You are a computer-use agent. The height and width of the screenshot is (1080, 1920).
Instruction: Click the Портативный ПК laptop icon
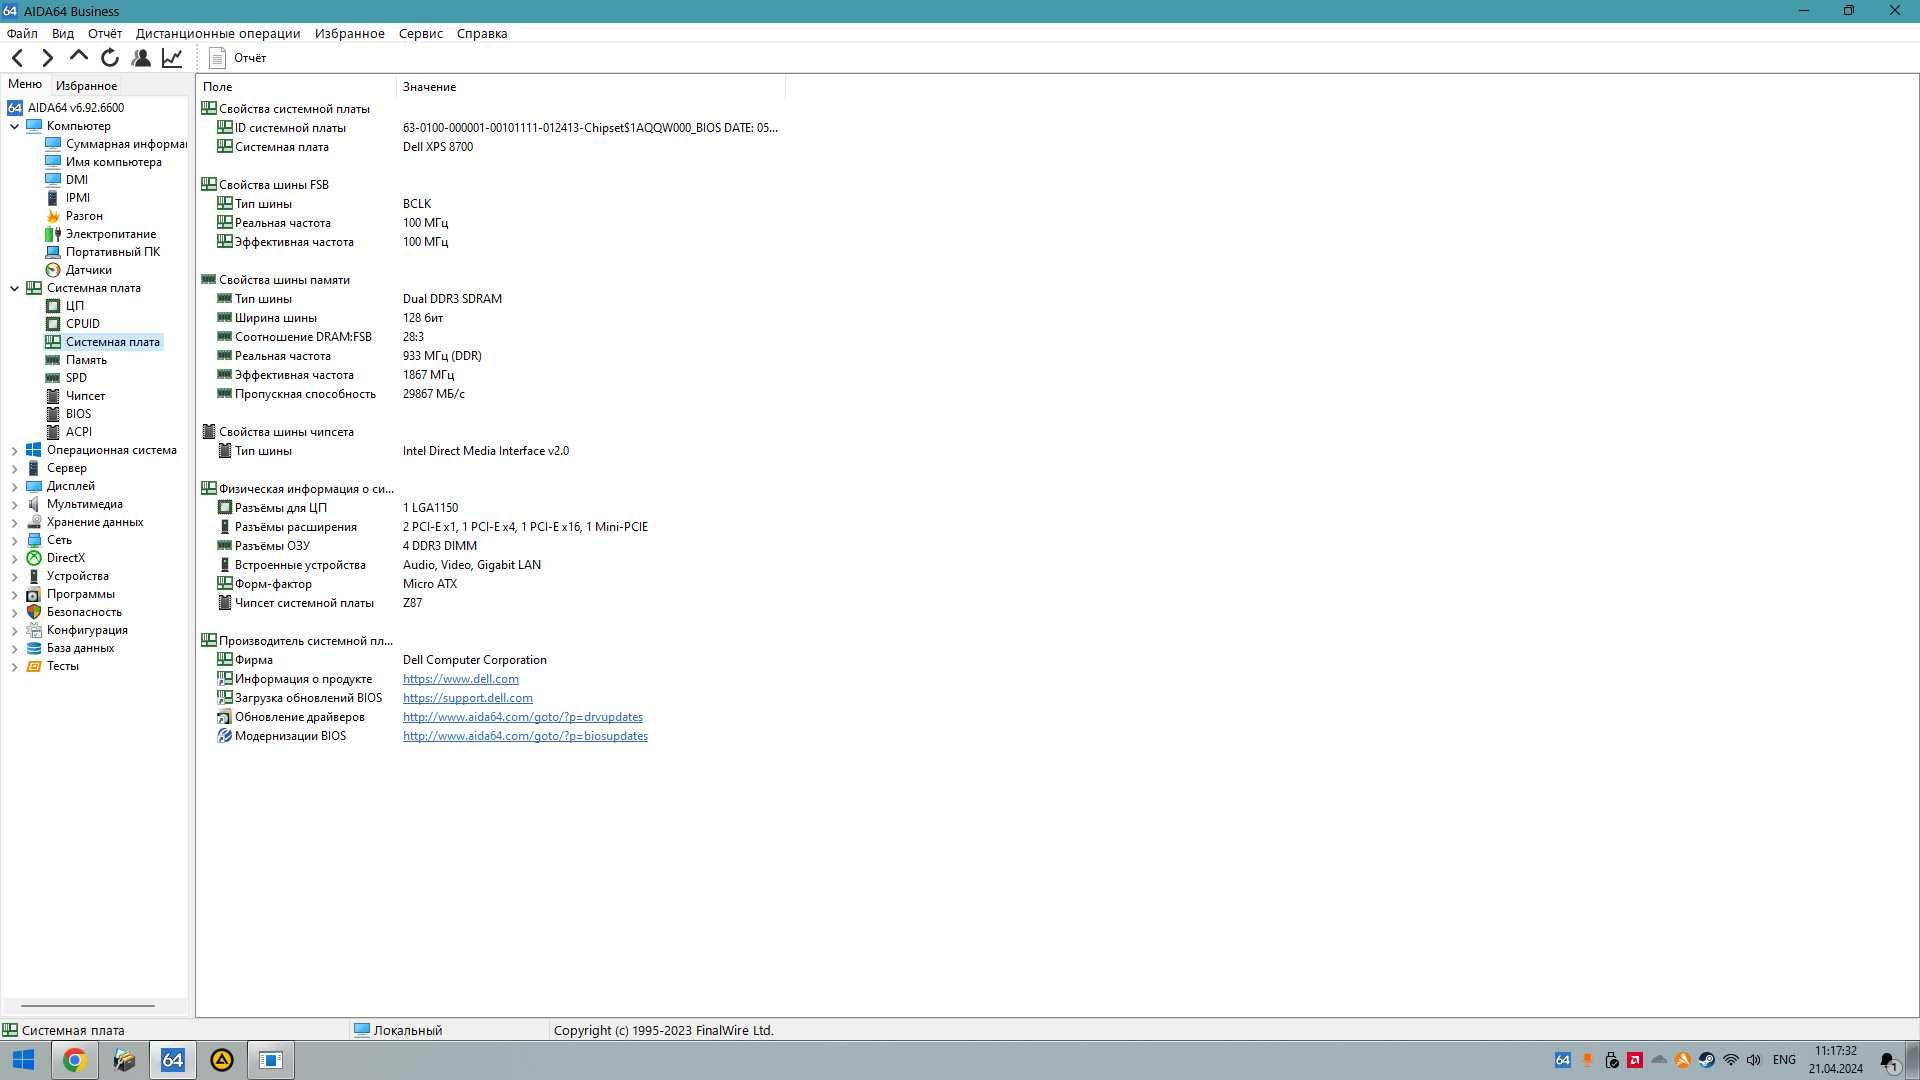pyautogui.click(x=53, y=252)
